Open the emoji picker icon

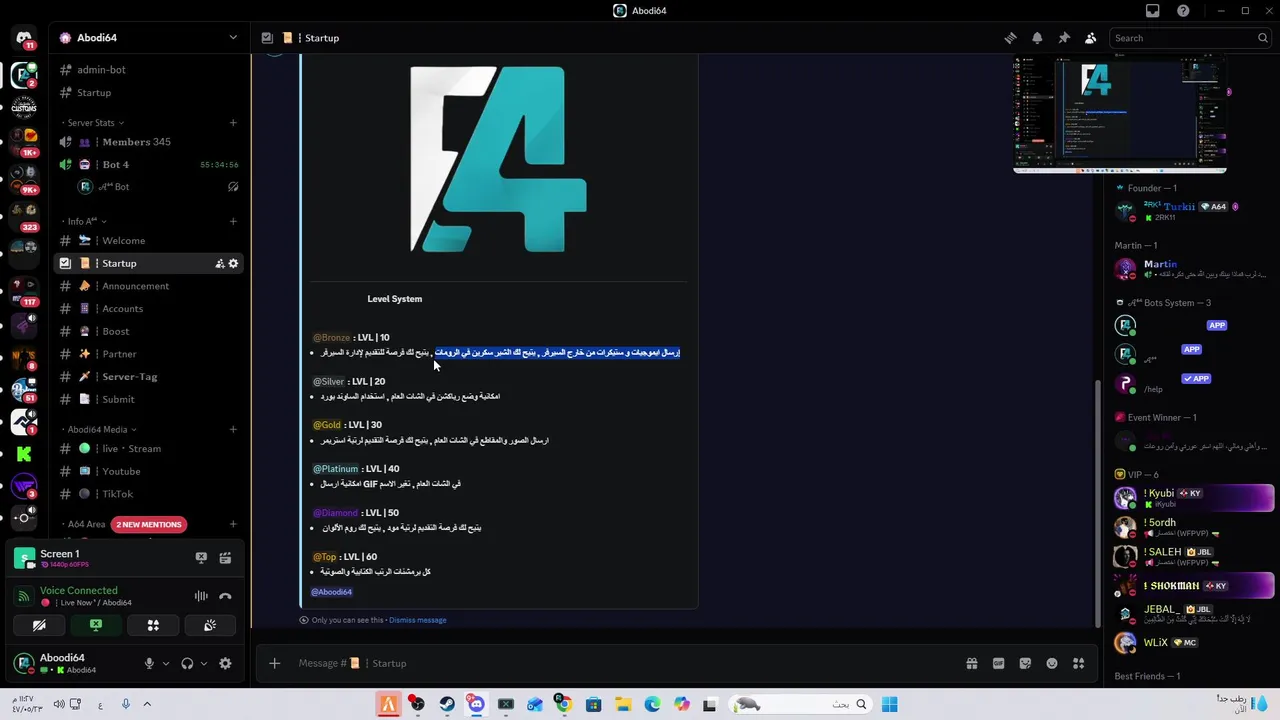tap(1052, 663)
